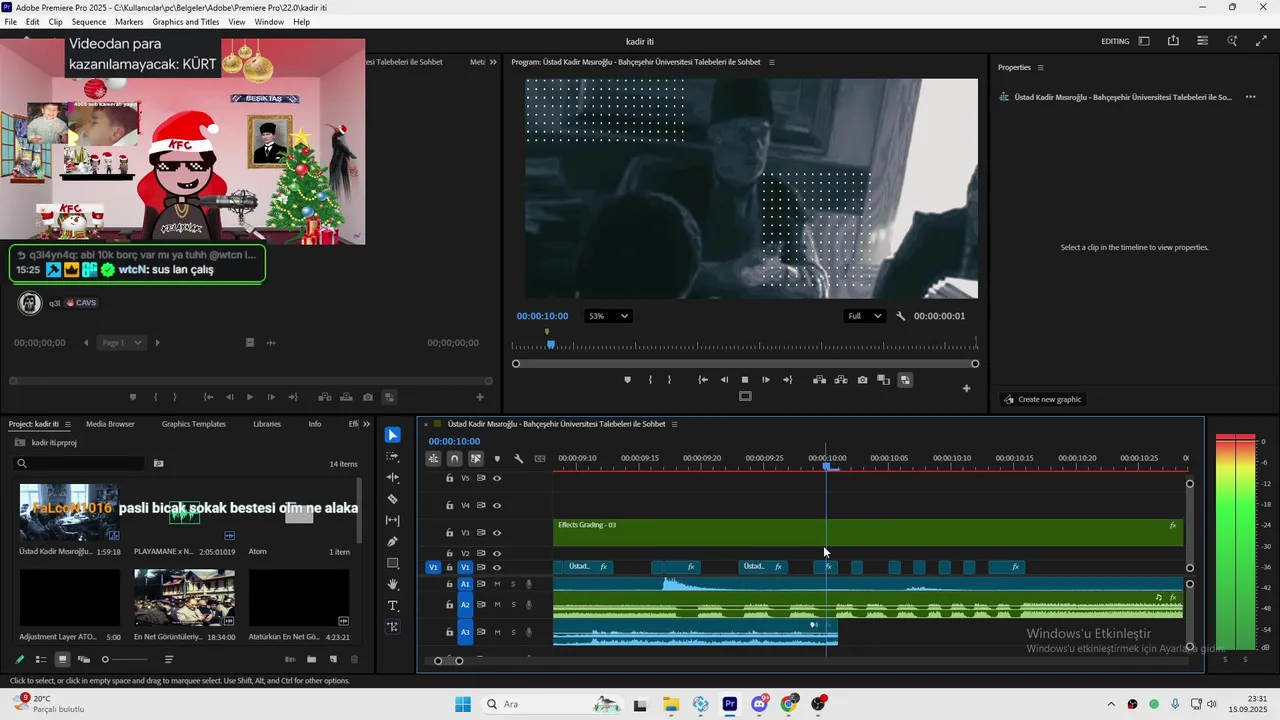Click New Bin folder icon in Project panel
The image size is (1280, 720).
coord(311,659)
